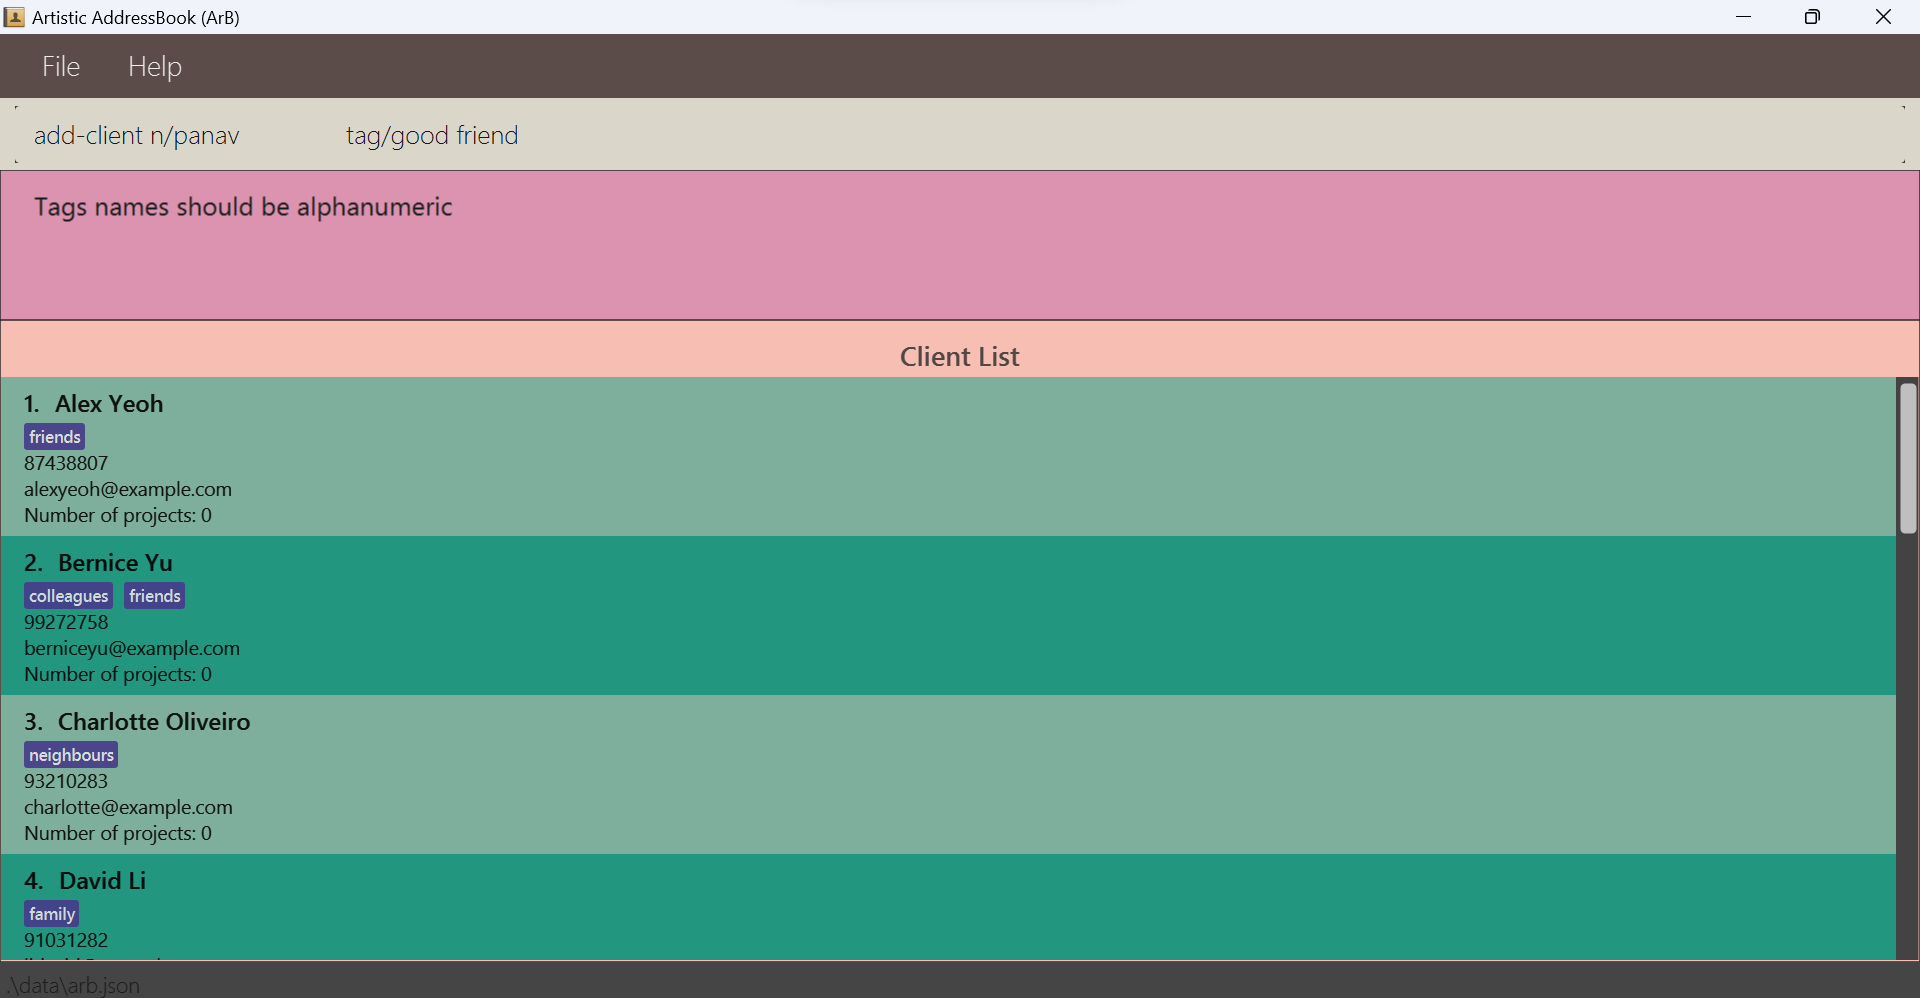This screenshot has width=1920, height=998.
Task: Select client name Charlotte Oliveiro
Action: (154, 722)
